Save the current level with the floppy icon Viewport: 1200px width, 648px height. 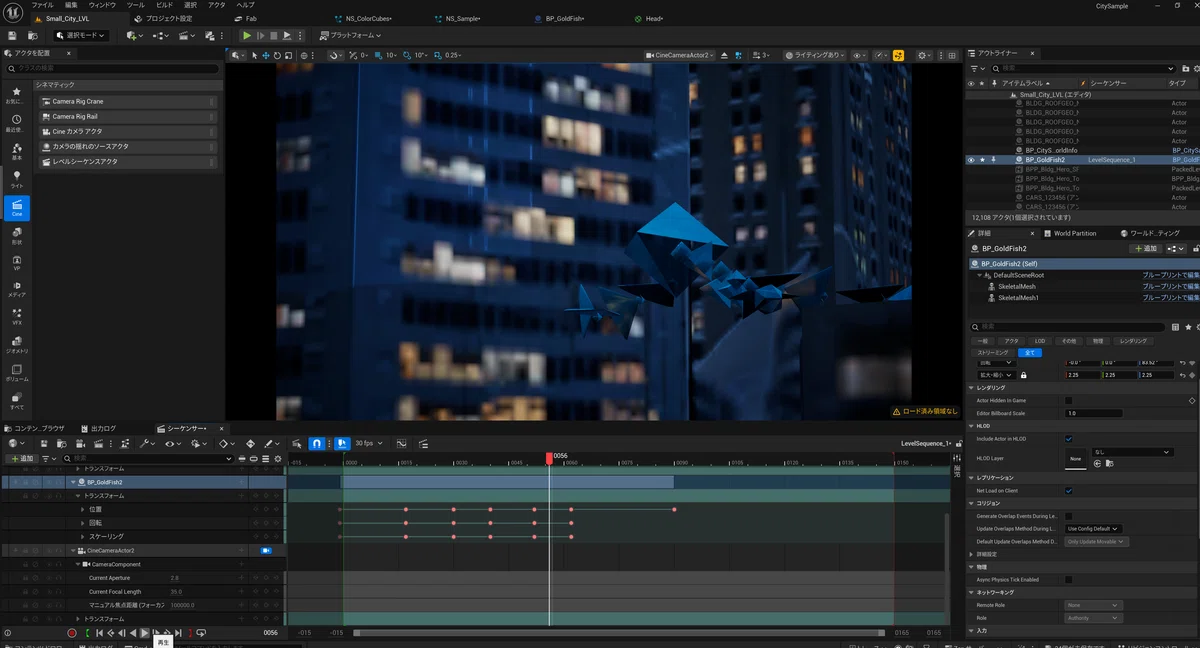coord(12,36)
